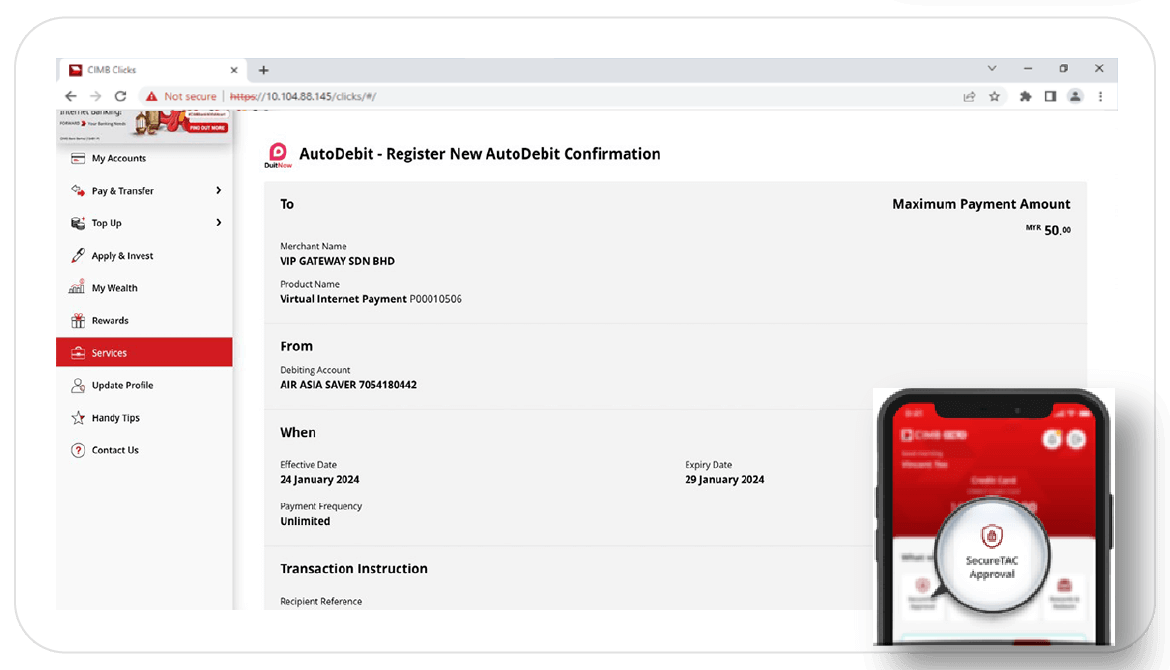Click the My Wealth chart icon

(77, 288)
